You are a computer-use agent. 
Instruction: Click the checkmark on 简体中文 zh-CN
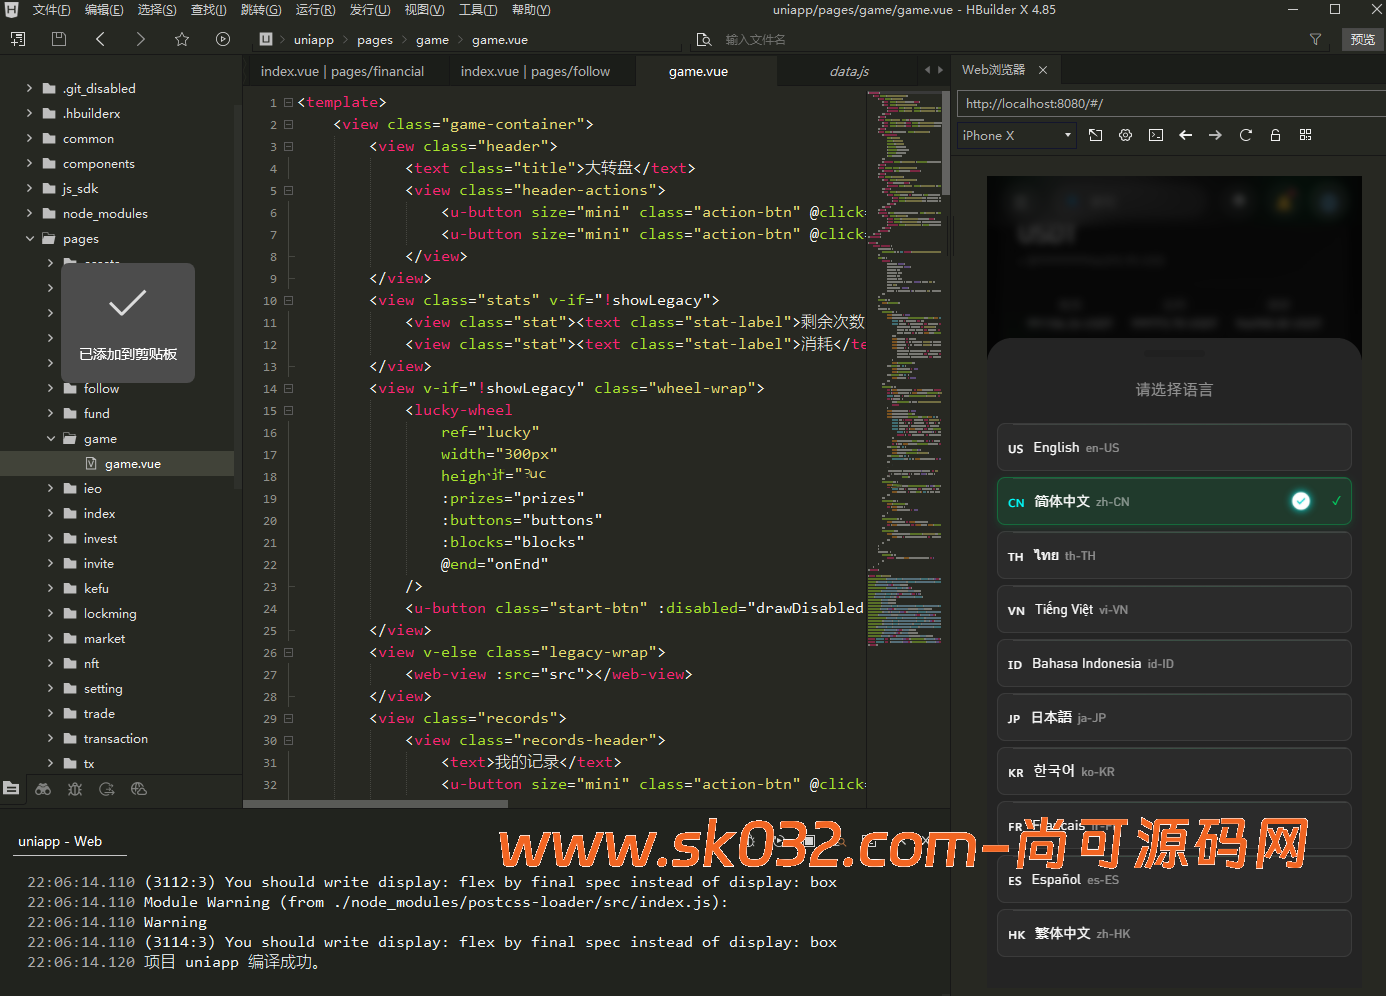tap(1300, 501)
